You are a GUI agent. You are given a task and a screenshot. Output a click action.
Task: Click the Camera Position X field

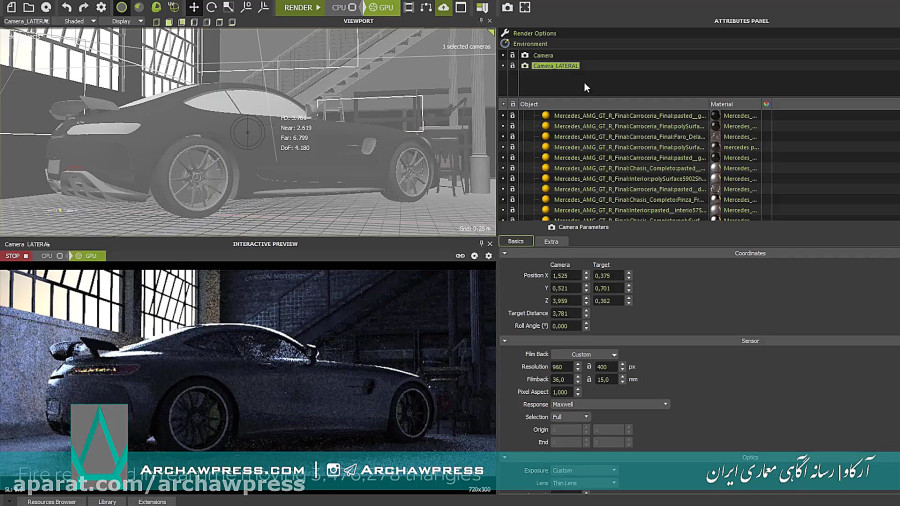[567, 276]
